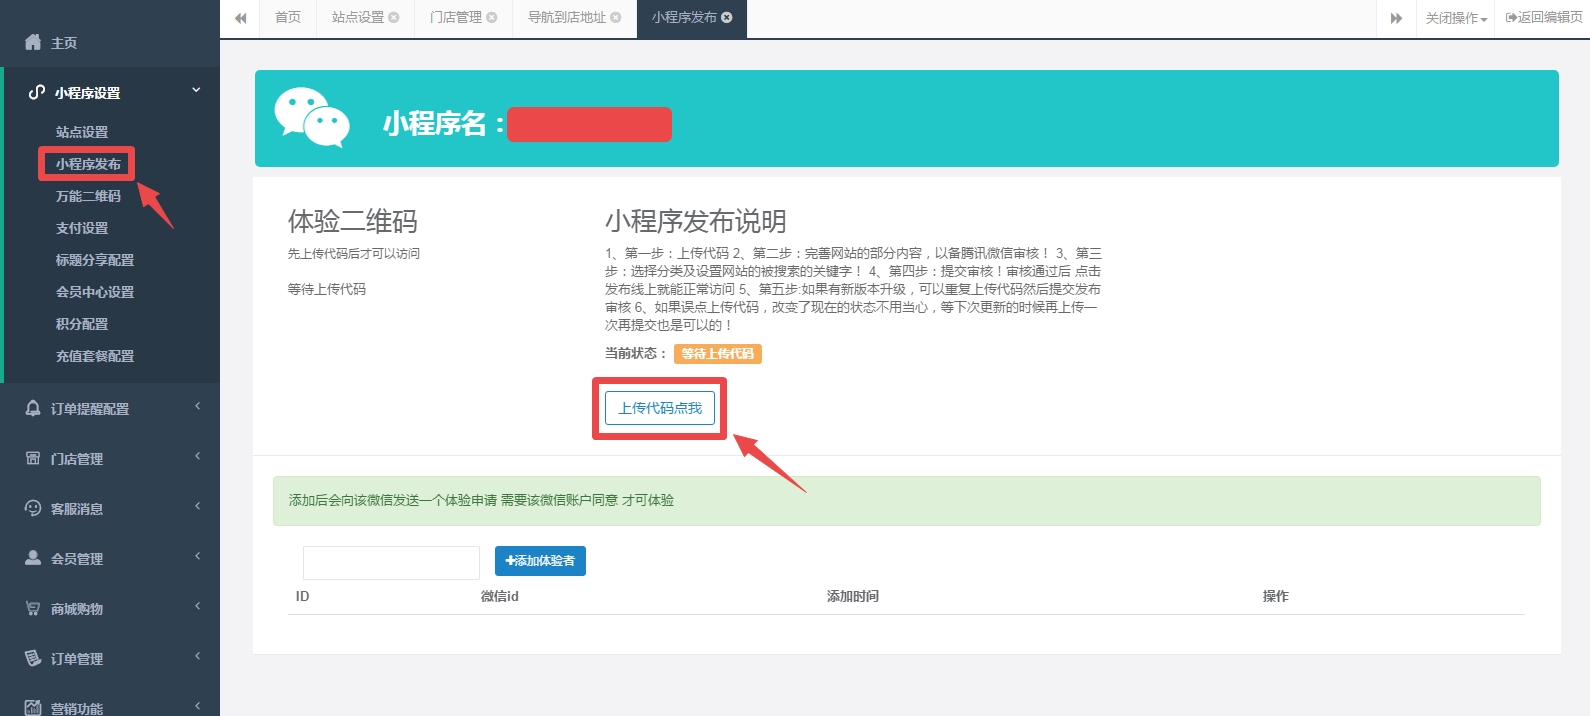Select the 小程序发布 tab
Viewport: 1590px width, 716px height.
[684, 18]
